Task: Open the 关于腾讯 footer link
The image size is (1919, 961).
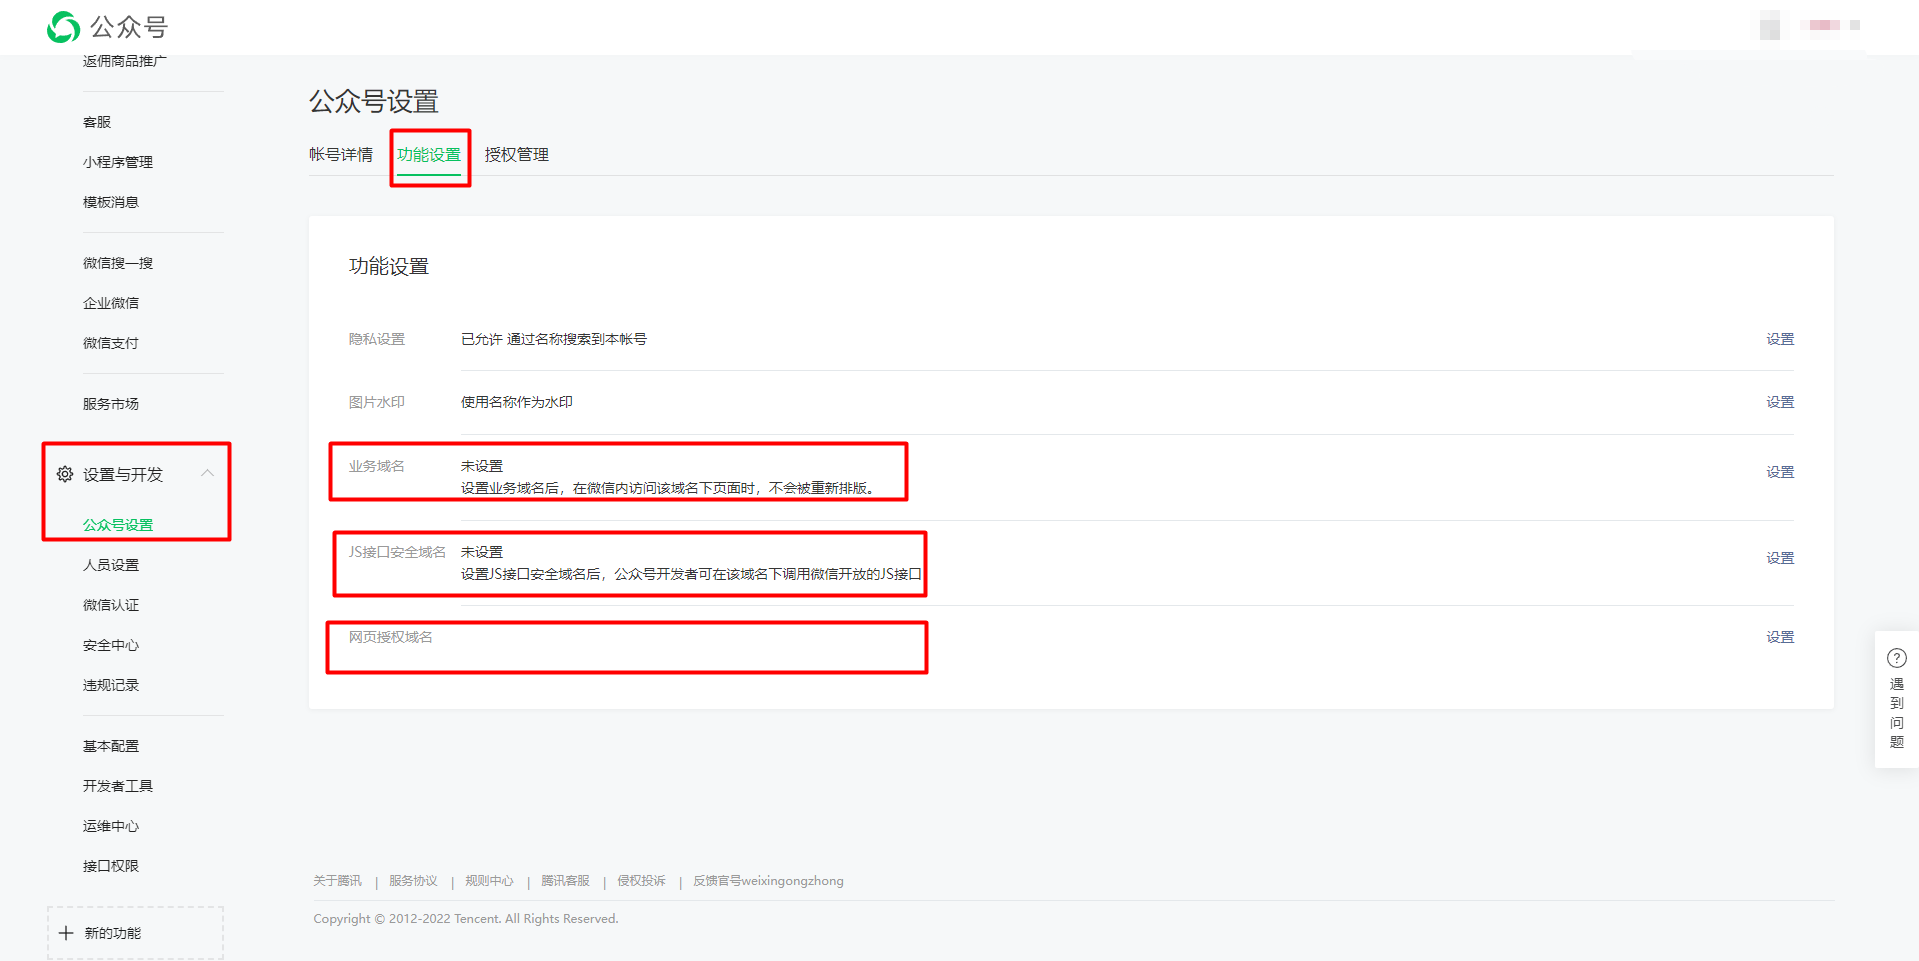Action: tap(338, 881)
